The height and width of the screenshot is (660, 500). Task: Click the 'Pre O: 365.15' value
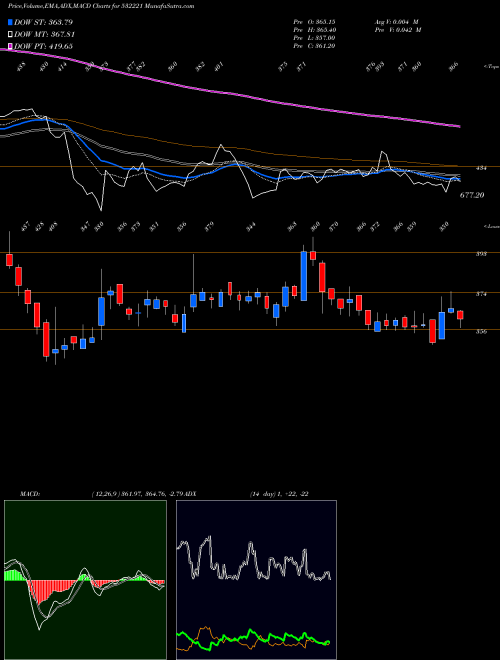pos(314,21)
